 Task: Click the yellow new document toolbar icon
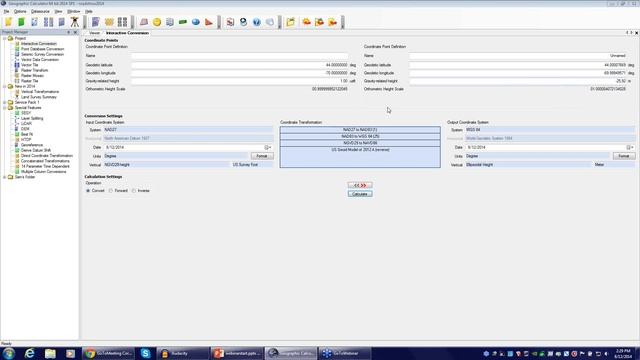click(8, 22)
